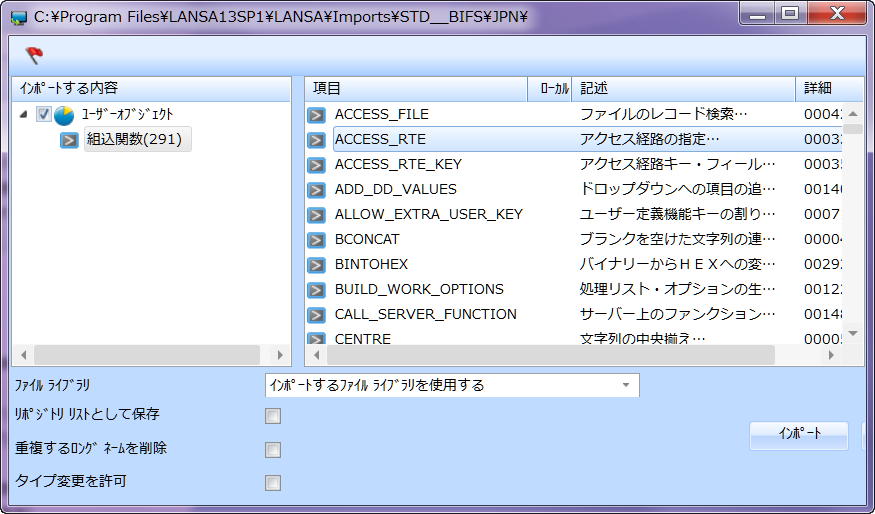Viewport: 875px width, 514px height.
Task: Click the icon beside BUILD_WORK_OPTIONS
Action: point(316,290)
